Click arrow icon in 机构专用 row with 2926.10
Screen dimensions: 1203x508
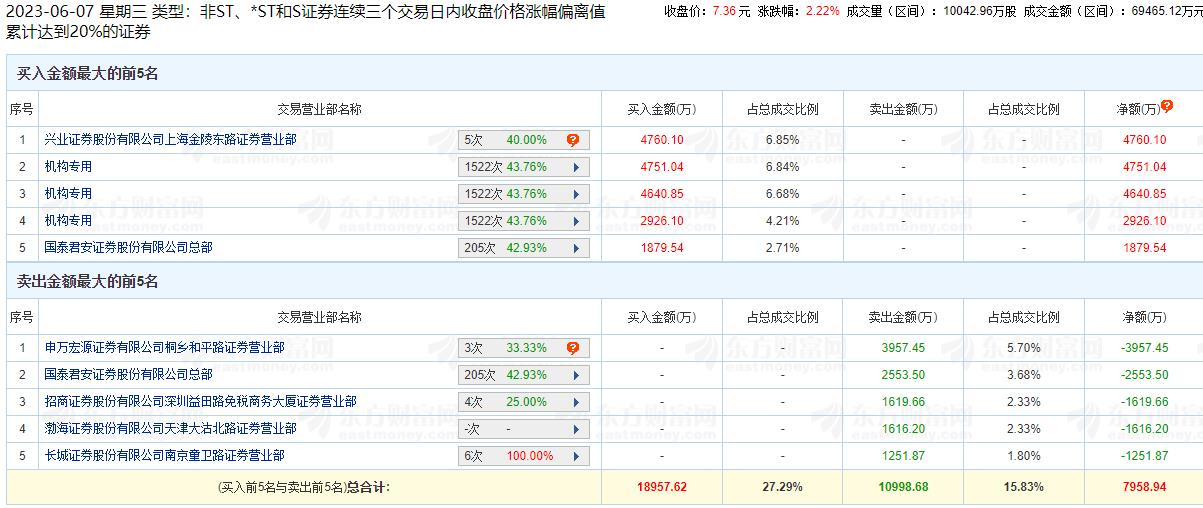click(576, 221)
